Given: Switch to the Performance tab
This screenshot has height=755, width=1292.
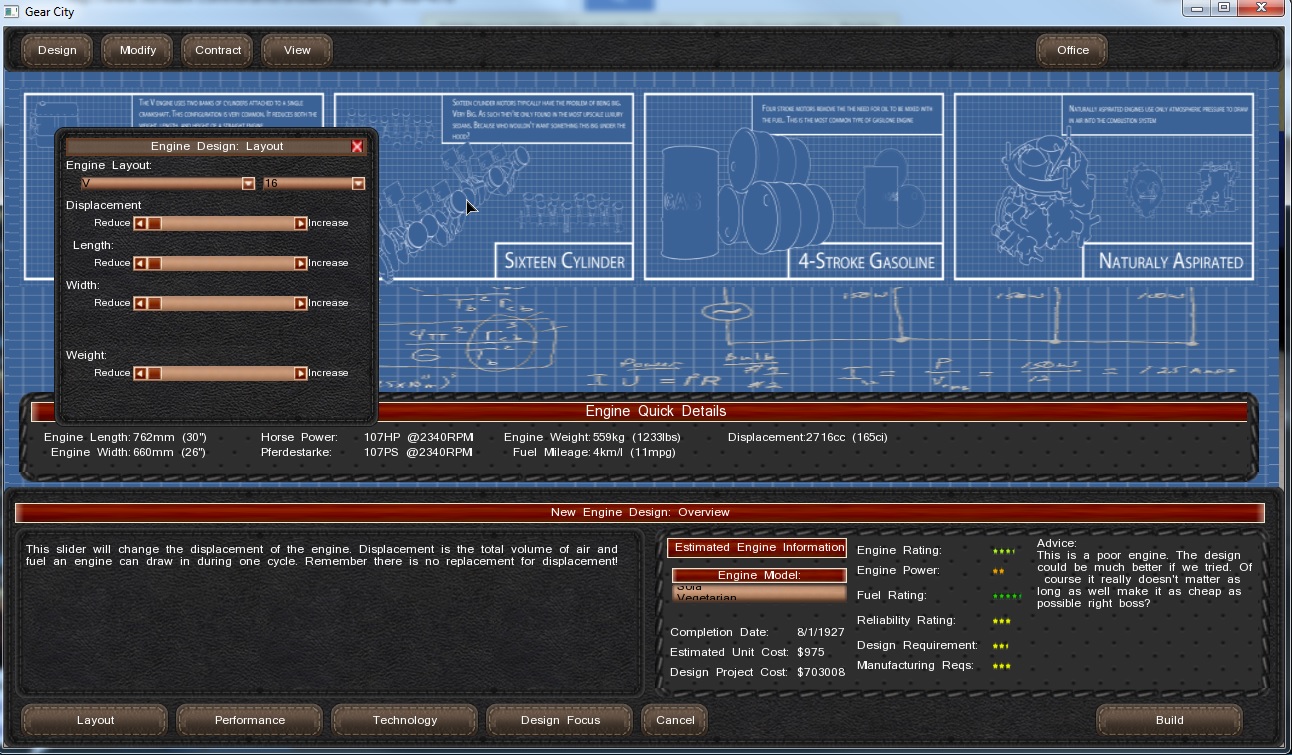Looking at the screenshot, I should click(x=250, y=720).
